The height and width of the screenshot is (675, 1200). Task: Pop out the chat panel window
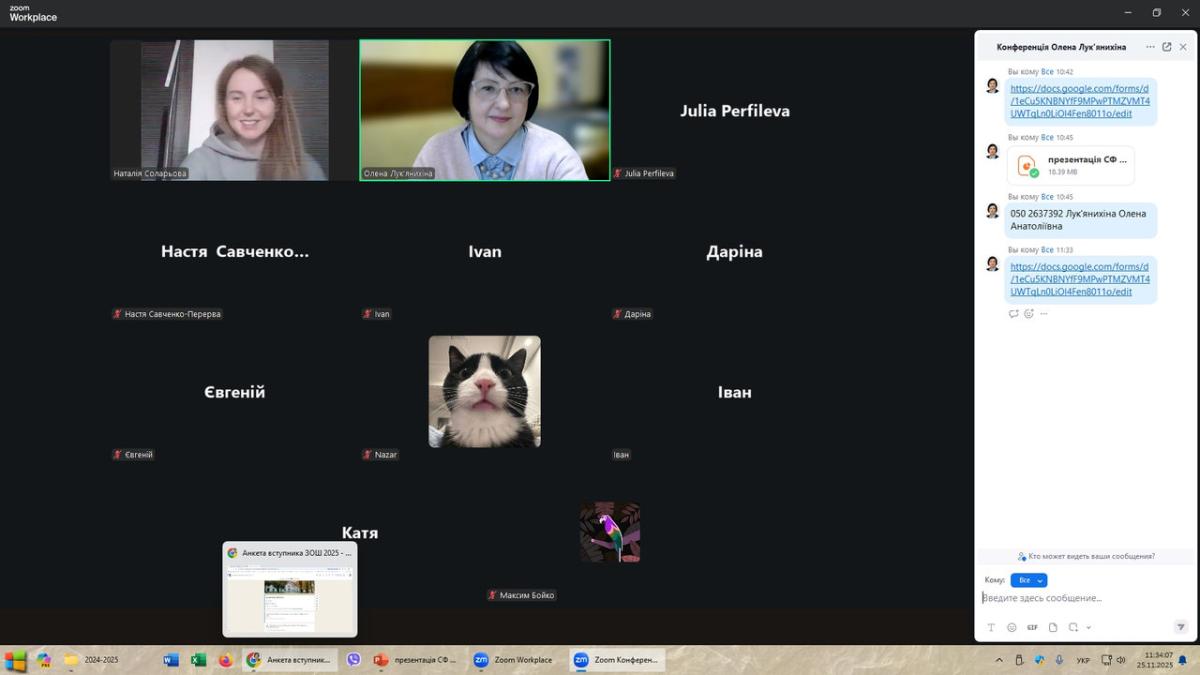(x=1166, y=47)
